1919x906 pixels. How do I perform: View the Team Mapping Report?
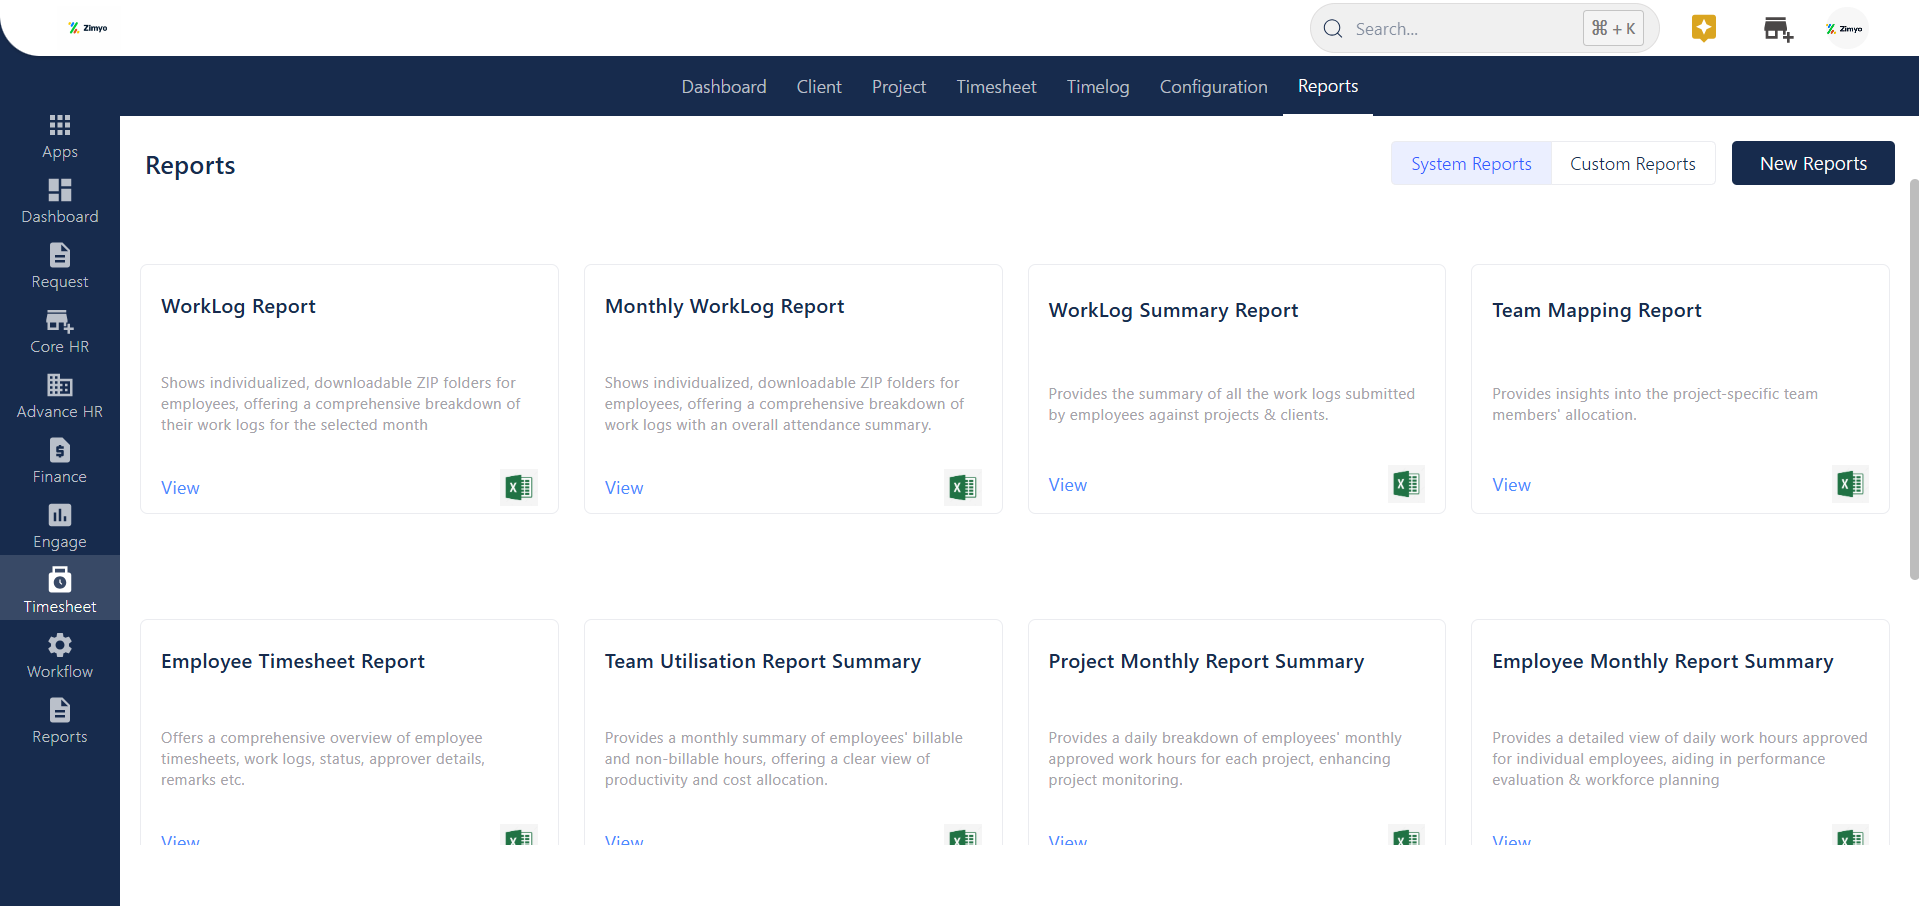[x=1512, y=485]
